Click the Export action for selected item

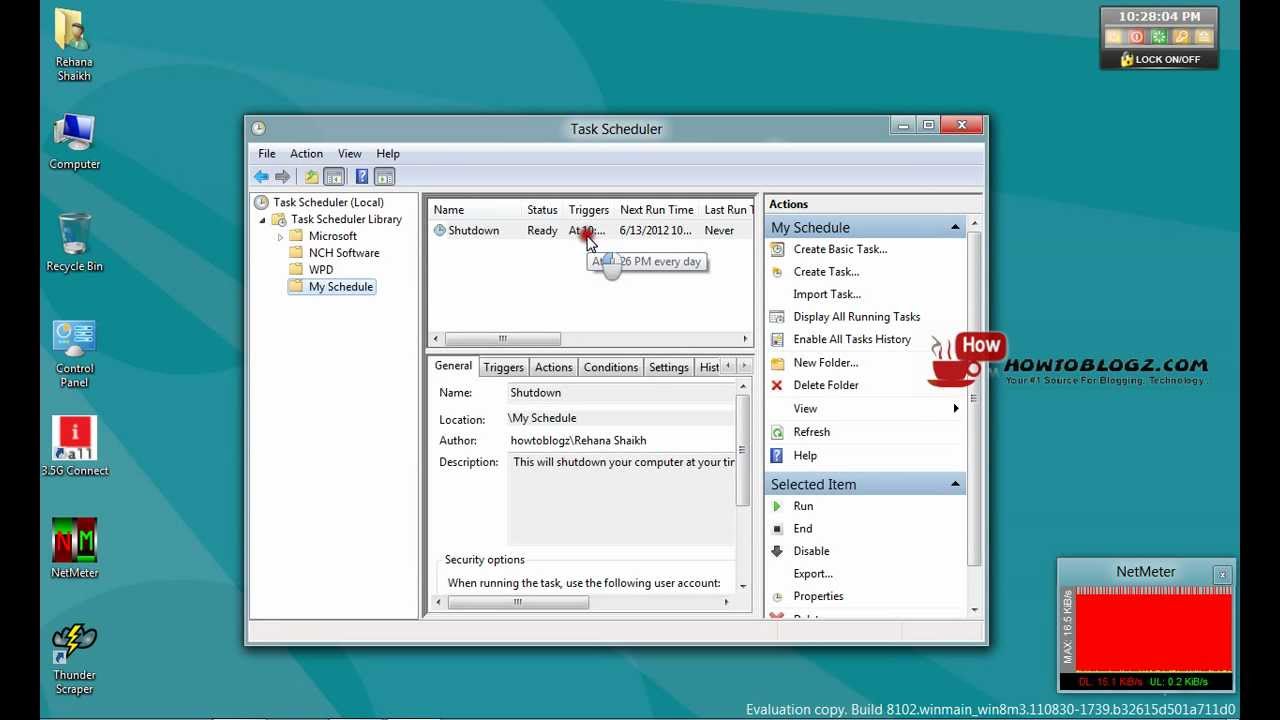click(x=813, y=574)
